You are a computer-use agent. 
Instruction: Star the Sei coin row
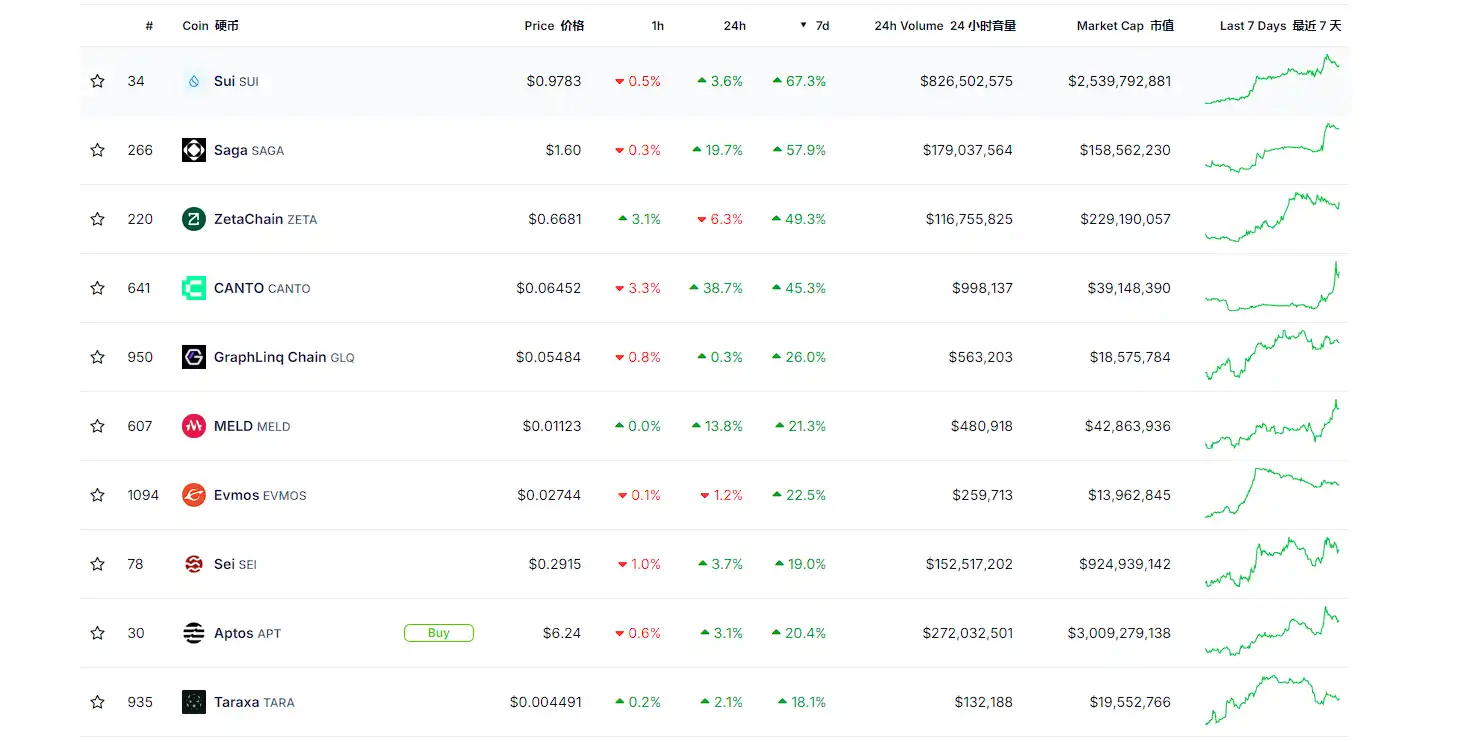[97, 564]
